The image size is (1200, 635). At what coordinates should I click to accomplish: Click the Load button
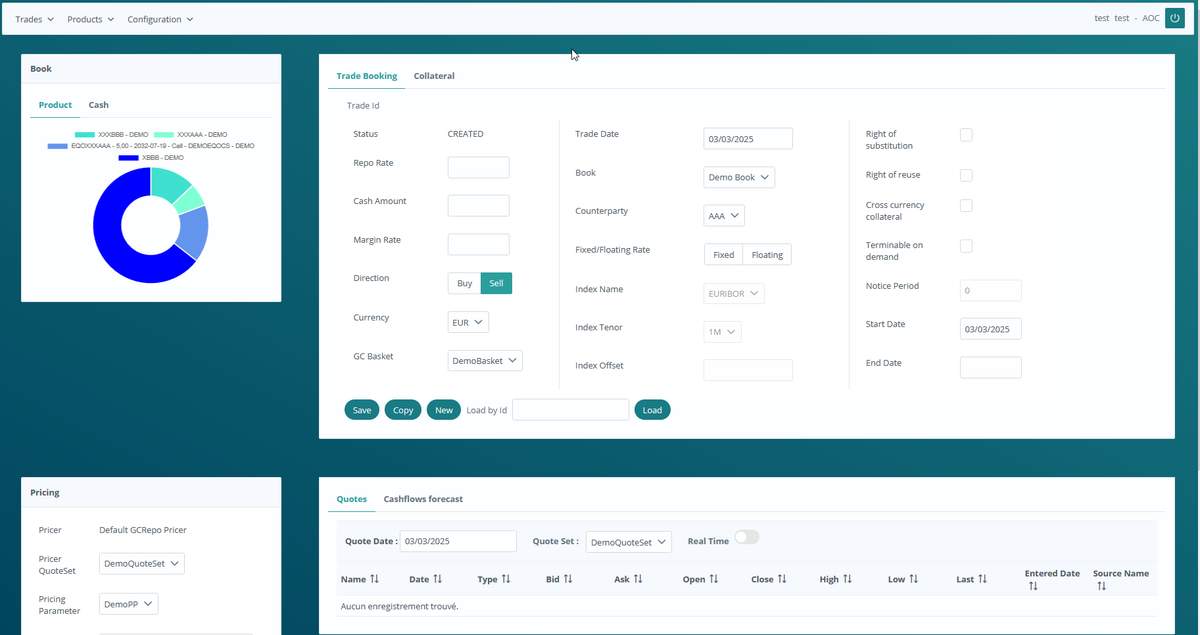[x=652, y=410]
